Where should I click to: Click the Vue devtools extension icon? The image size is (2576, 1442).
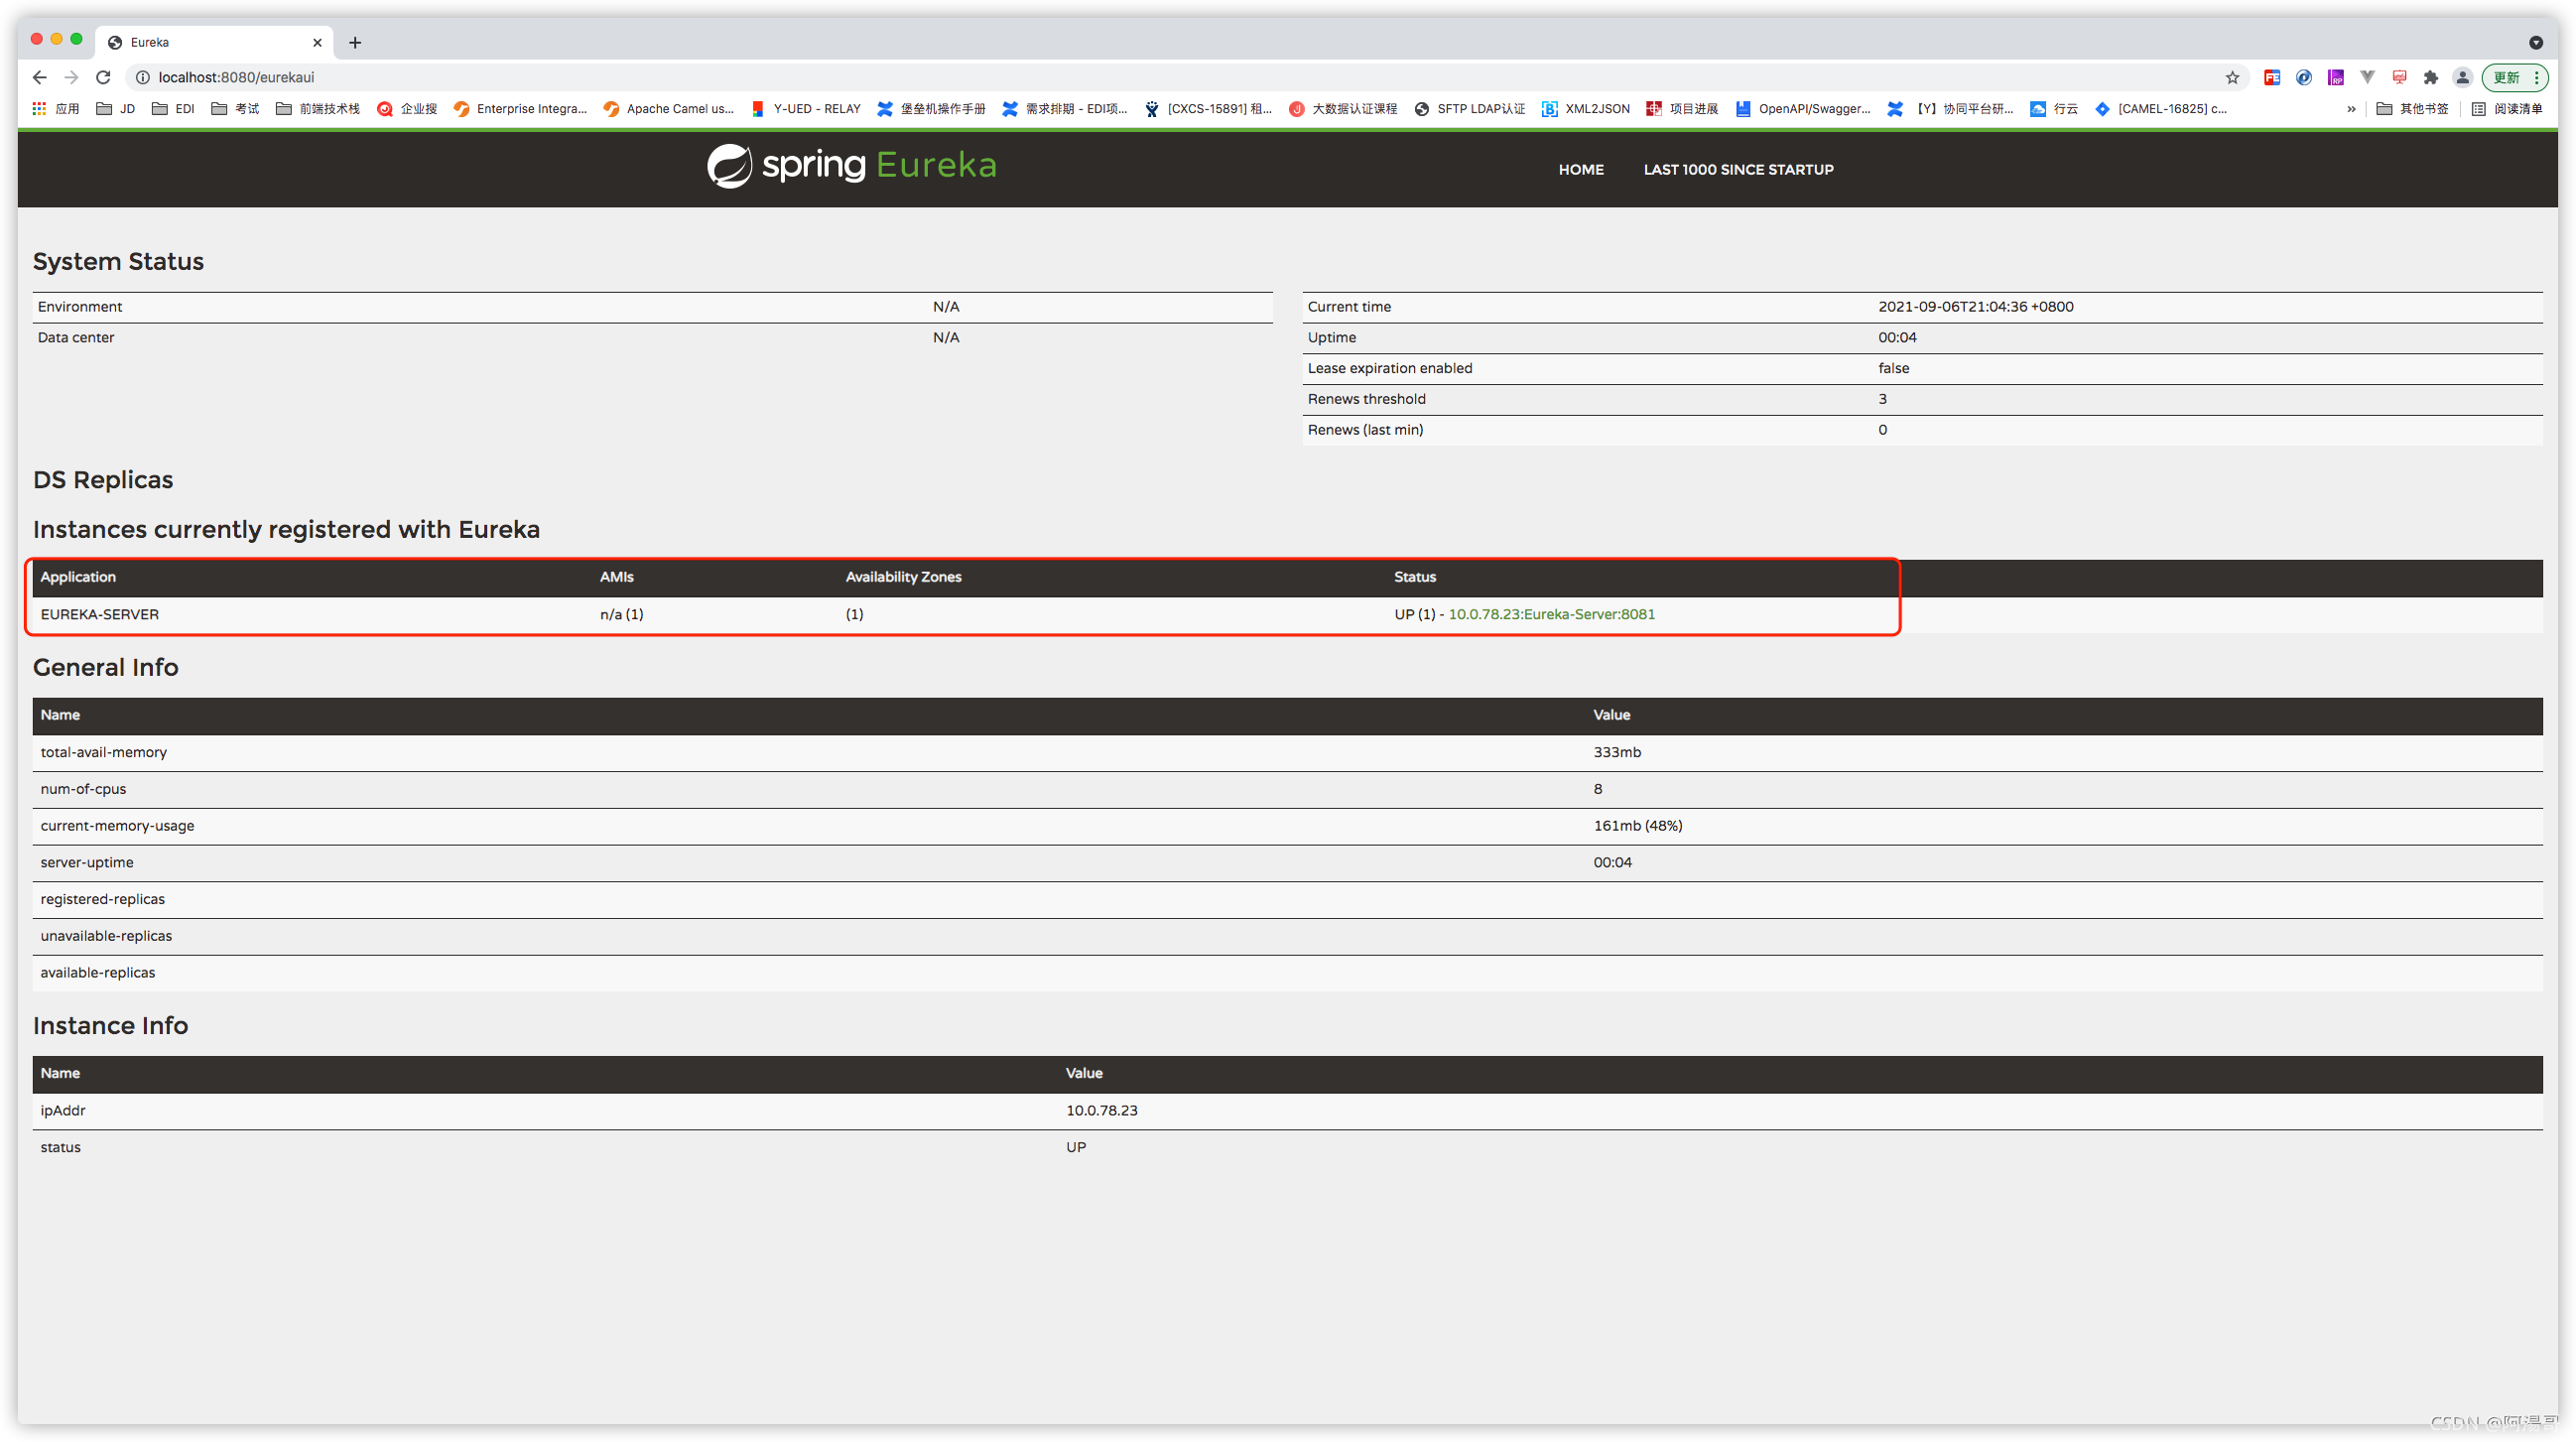[x=2367, y=77]
